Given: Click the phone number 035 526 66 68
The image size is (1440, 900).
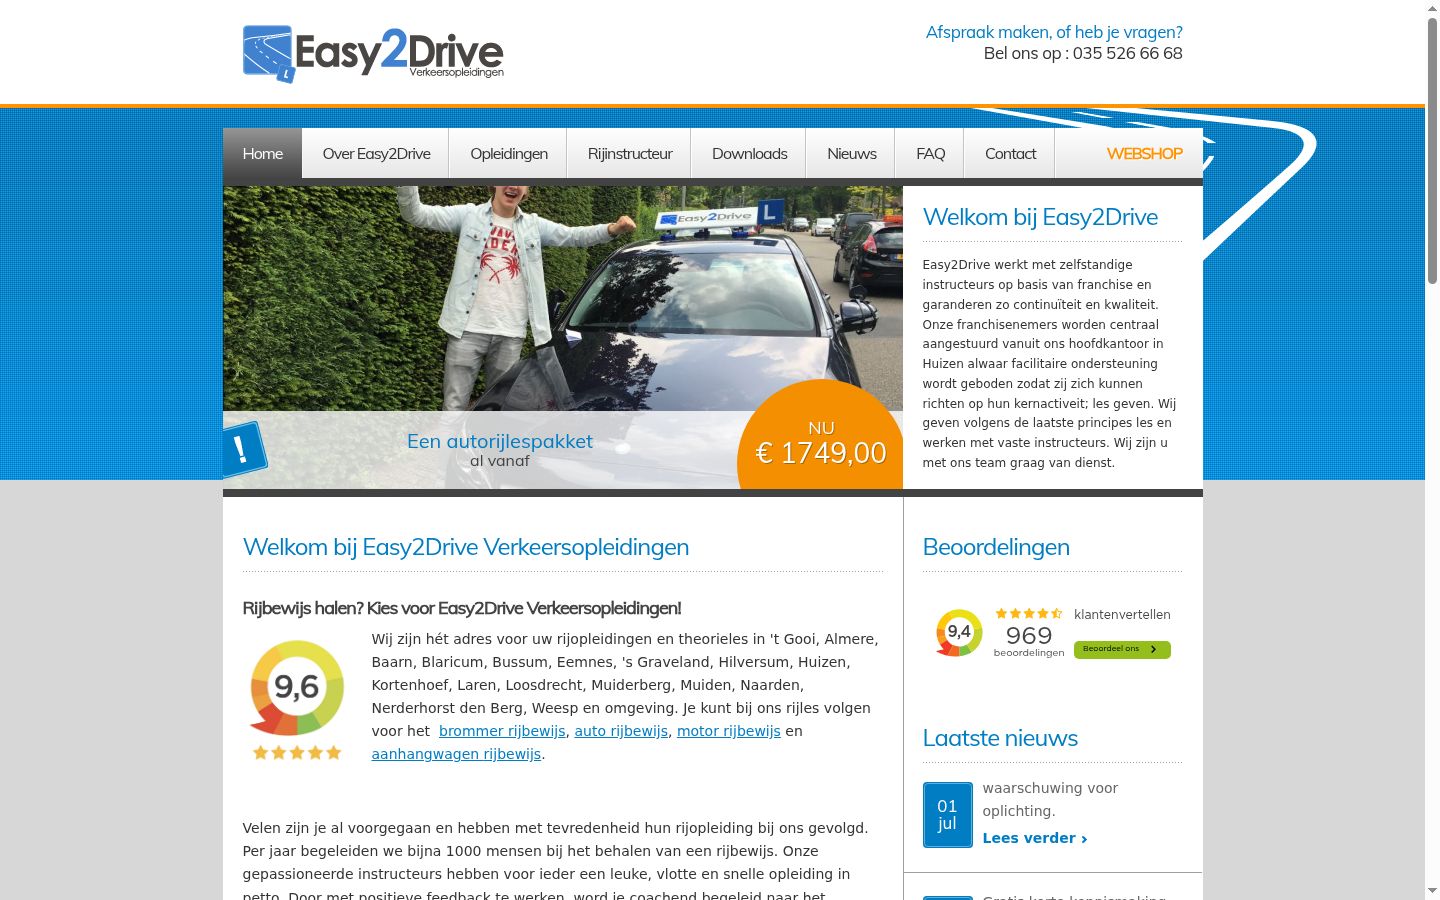Looking at the screenshot, I should coord(1128,53).
